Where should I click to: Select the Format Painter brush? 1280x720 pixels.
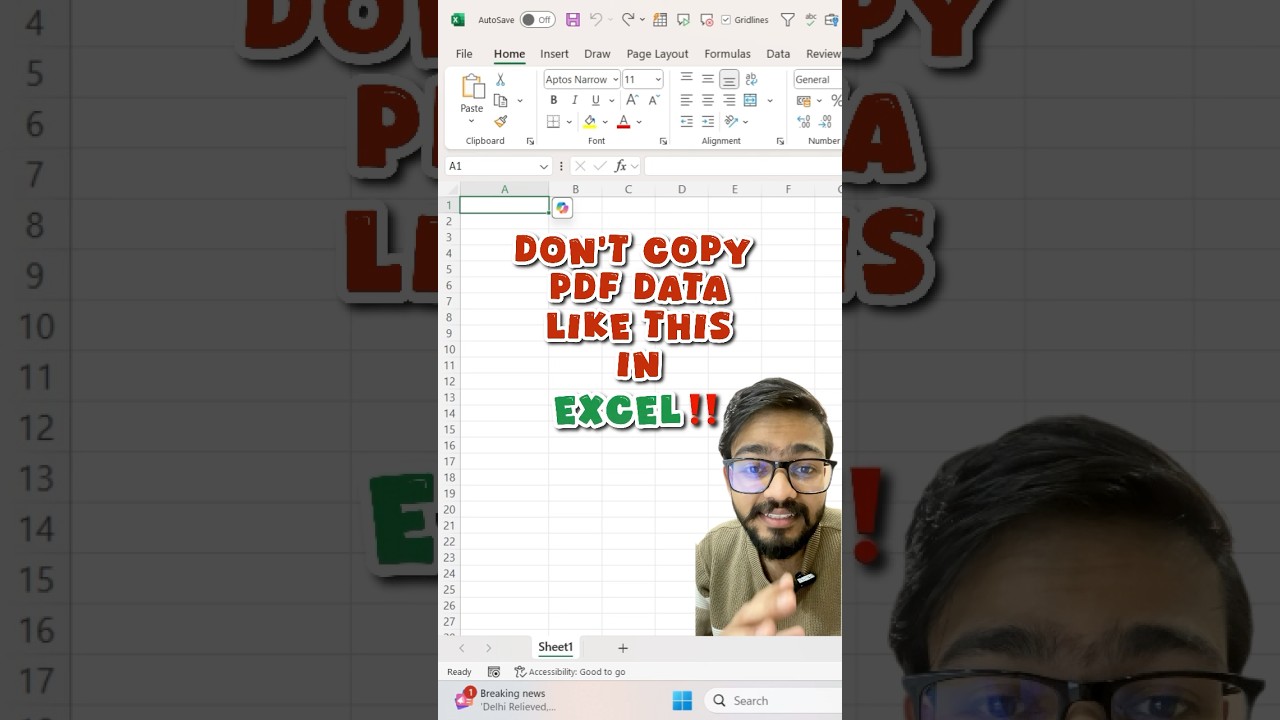(x=501, y=121)
